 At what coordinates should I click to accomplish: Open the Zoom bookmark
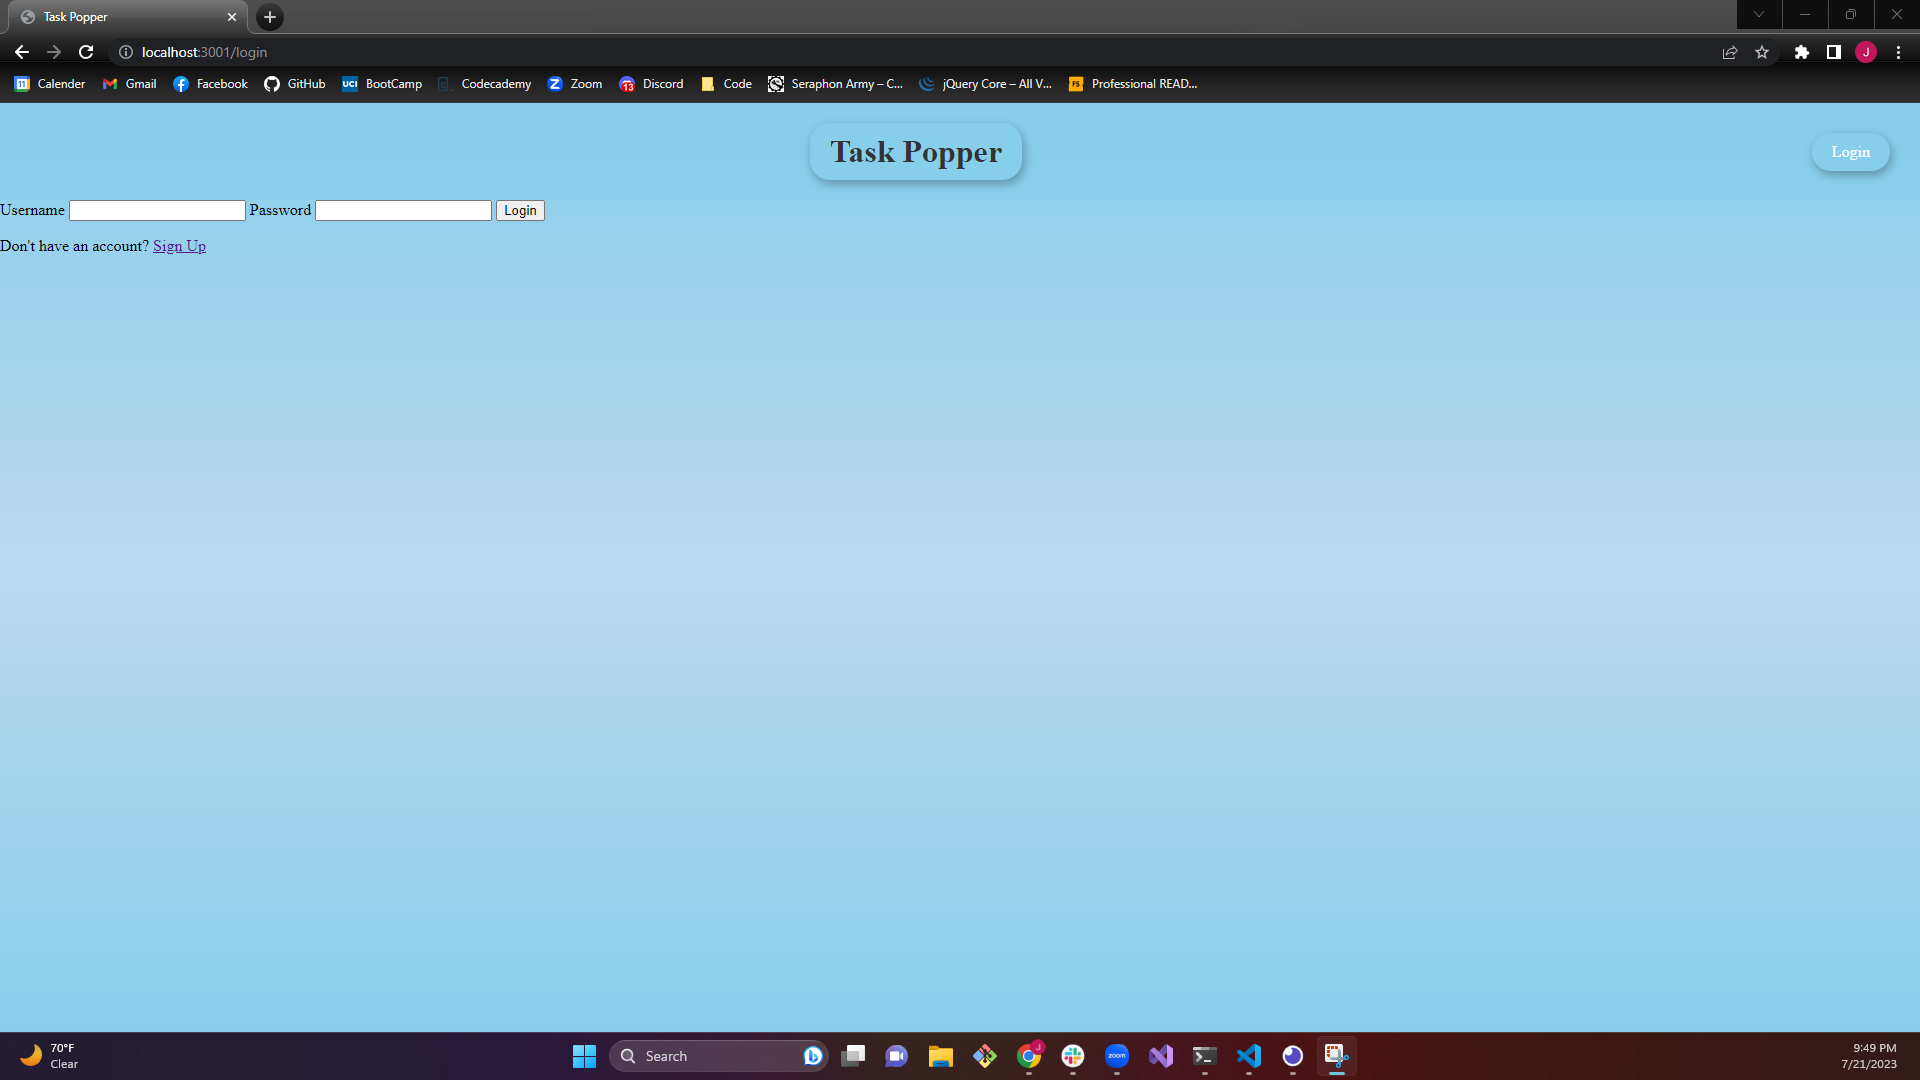click(575, 84)
